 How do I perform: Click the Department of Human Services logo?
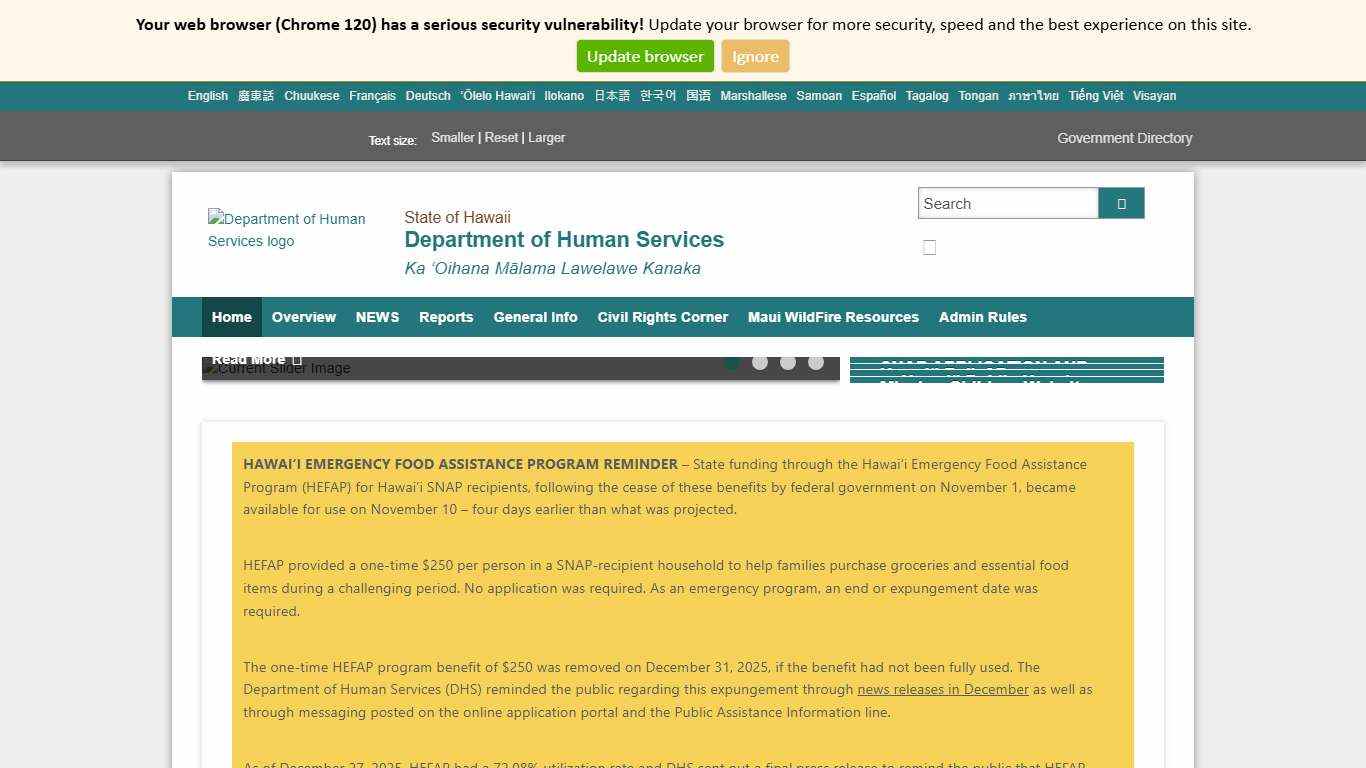tap(289, 230)
